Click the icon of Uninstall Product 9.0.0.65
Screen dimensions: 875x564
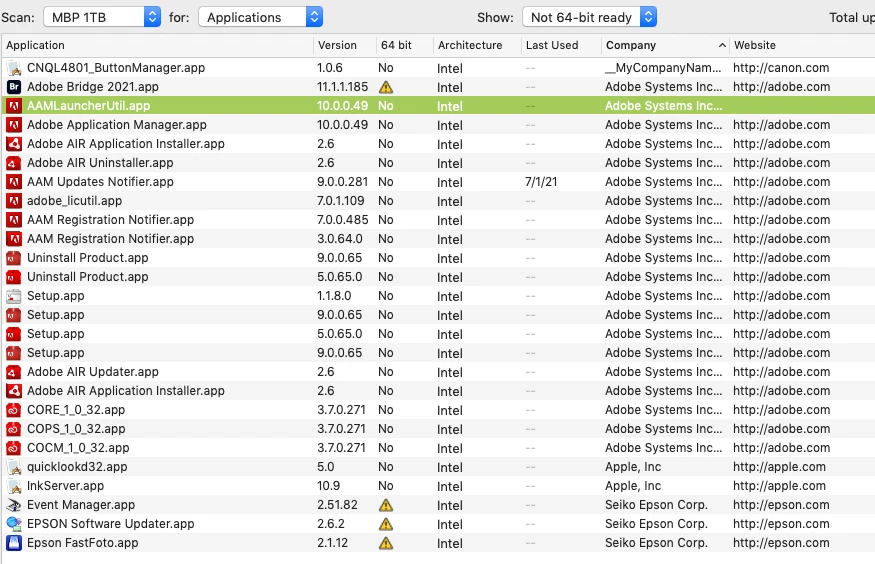(14, 258)
